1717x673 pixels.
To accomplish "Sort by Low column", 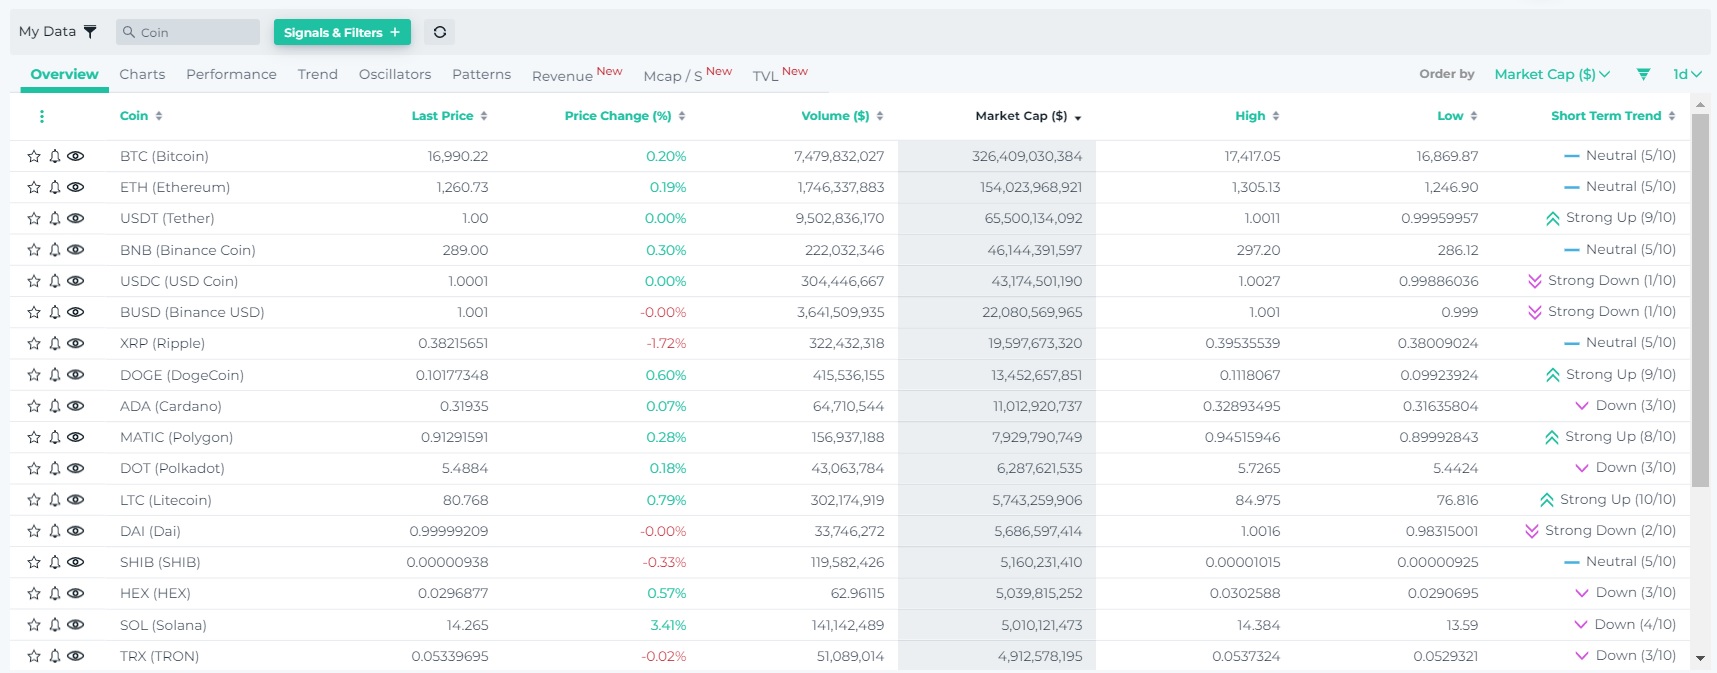I will (1457, 116).
